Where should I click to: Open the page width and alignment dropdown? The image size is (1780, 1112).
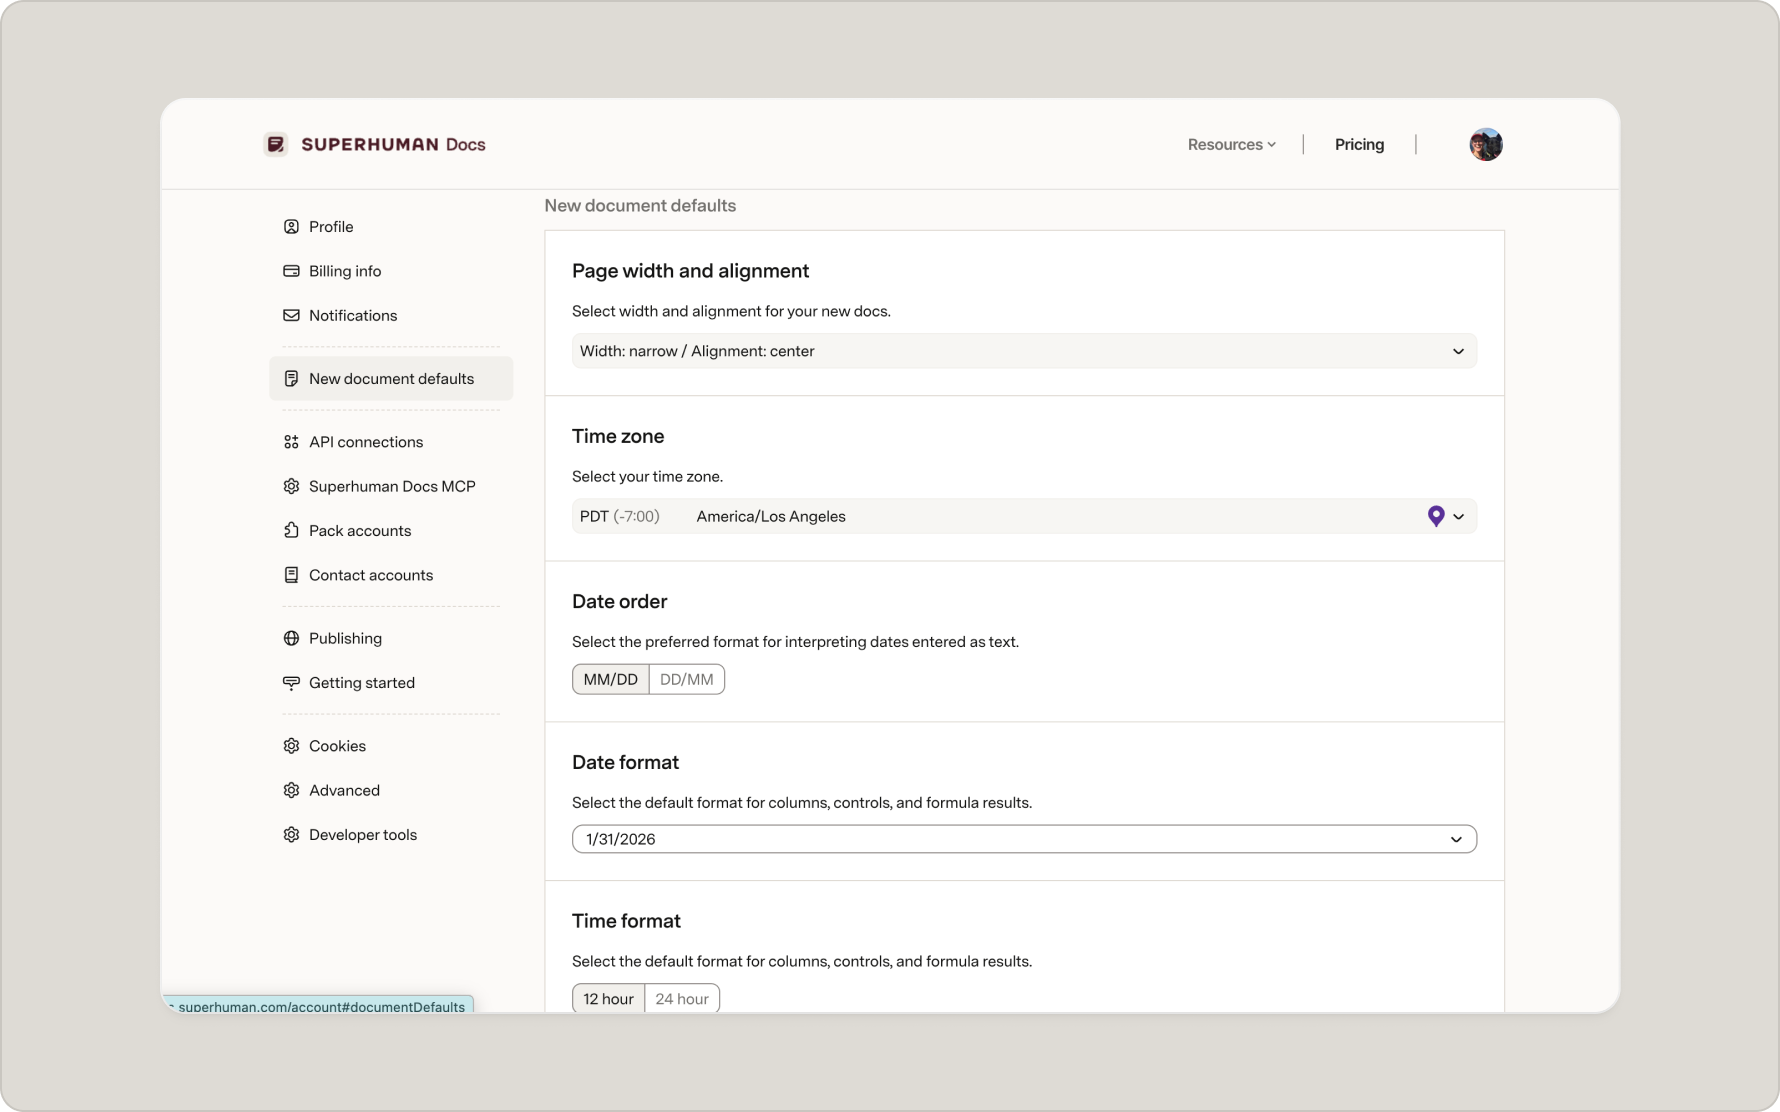(x=1024, y=351)
